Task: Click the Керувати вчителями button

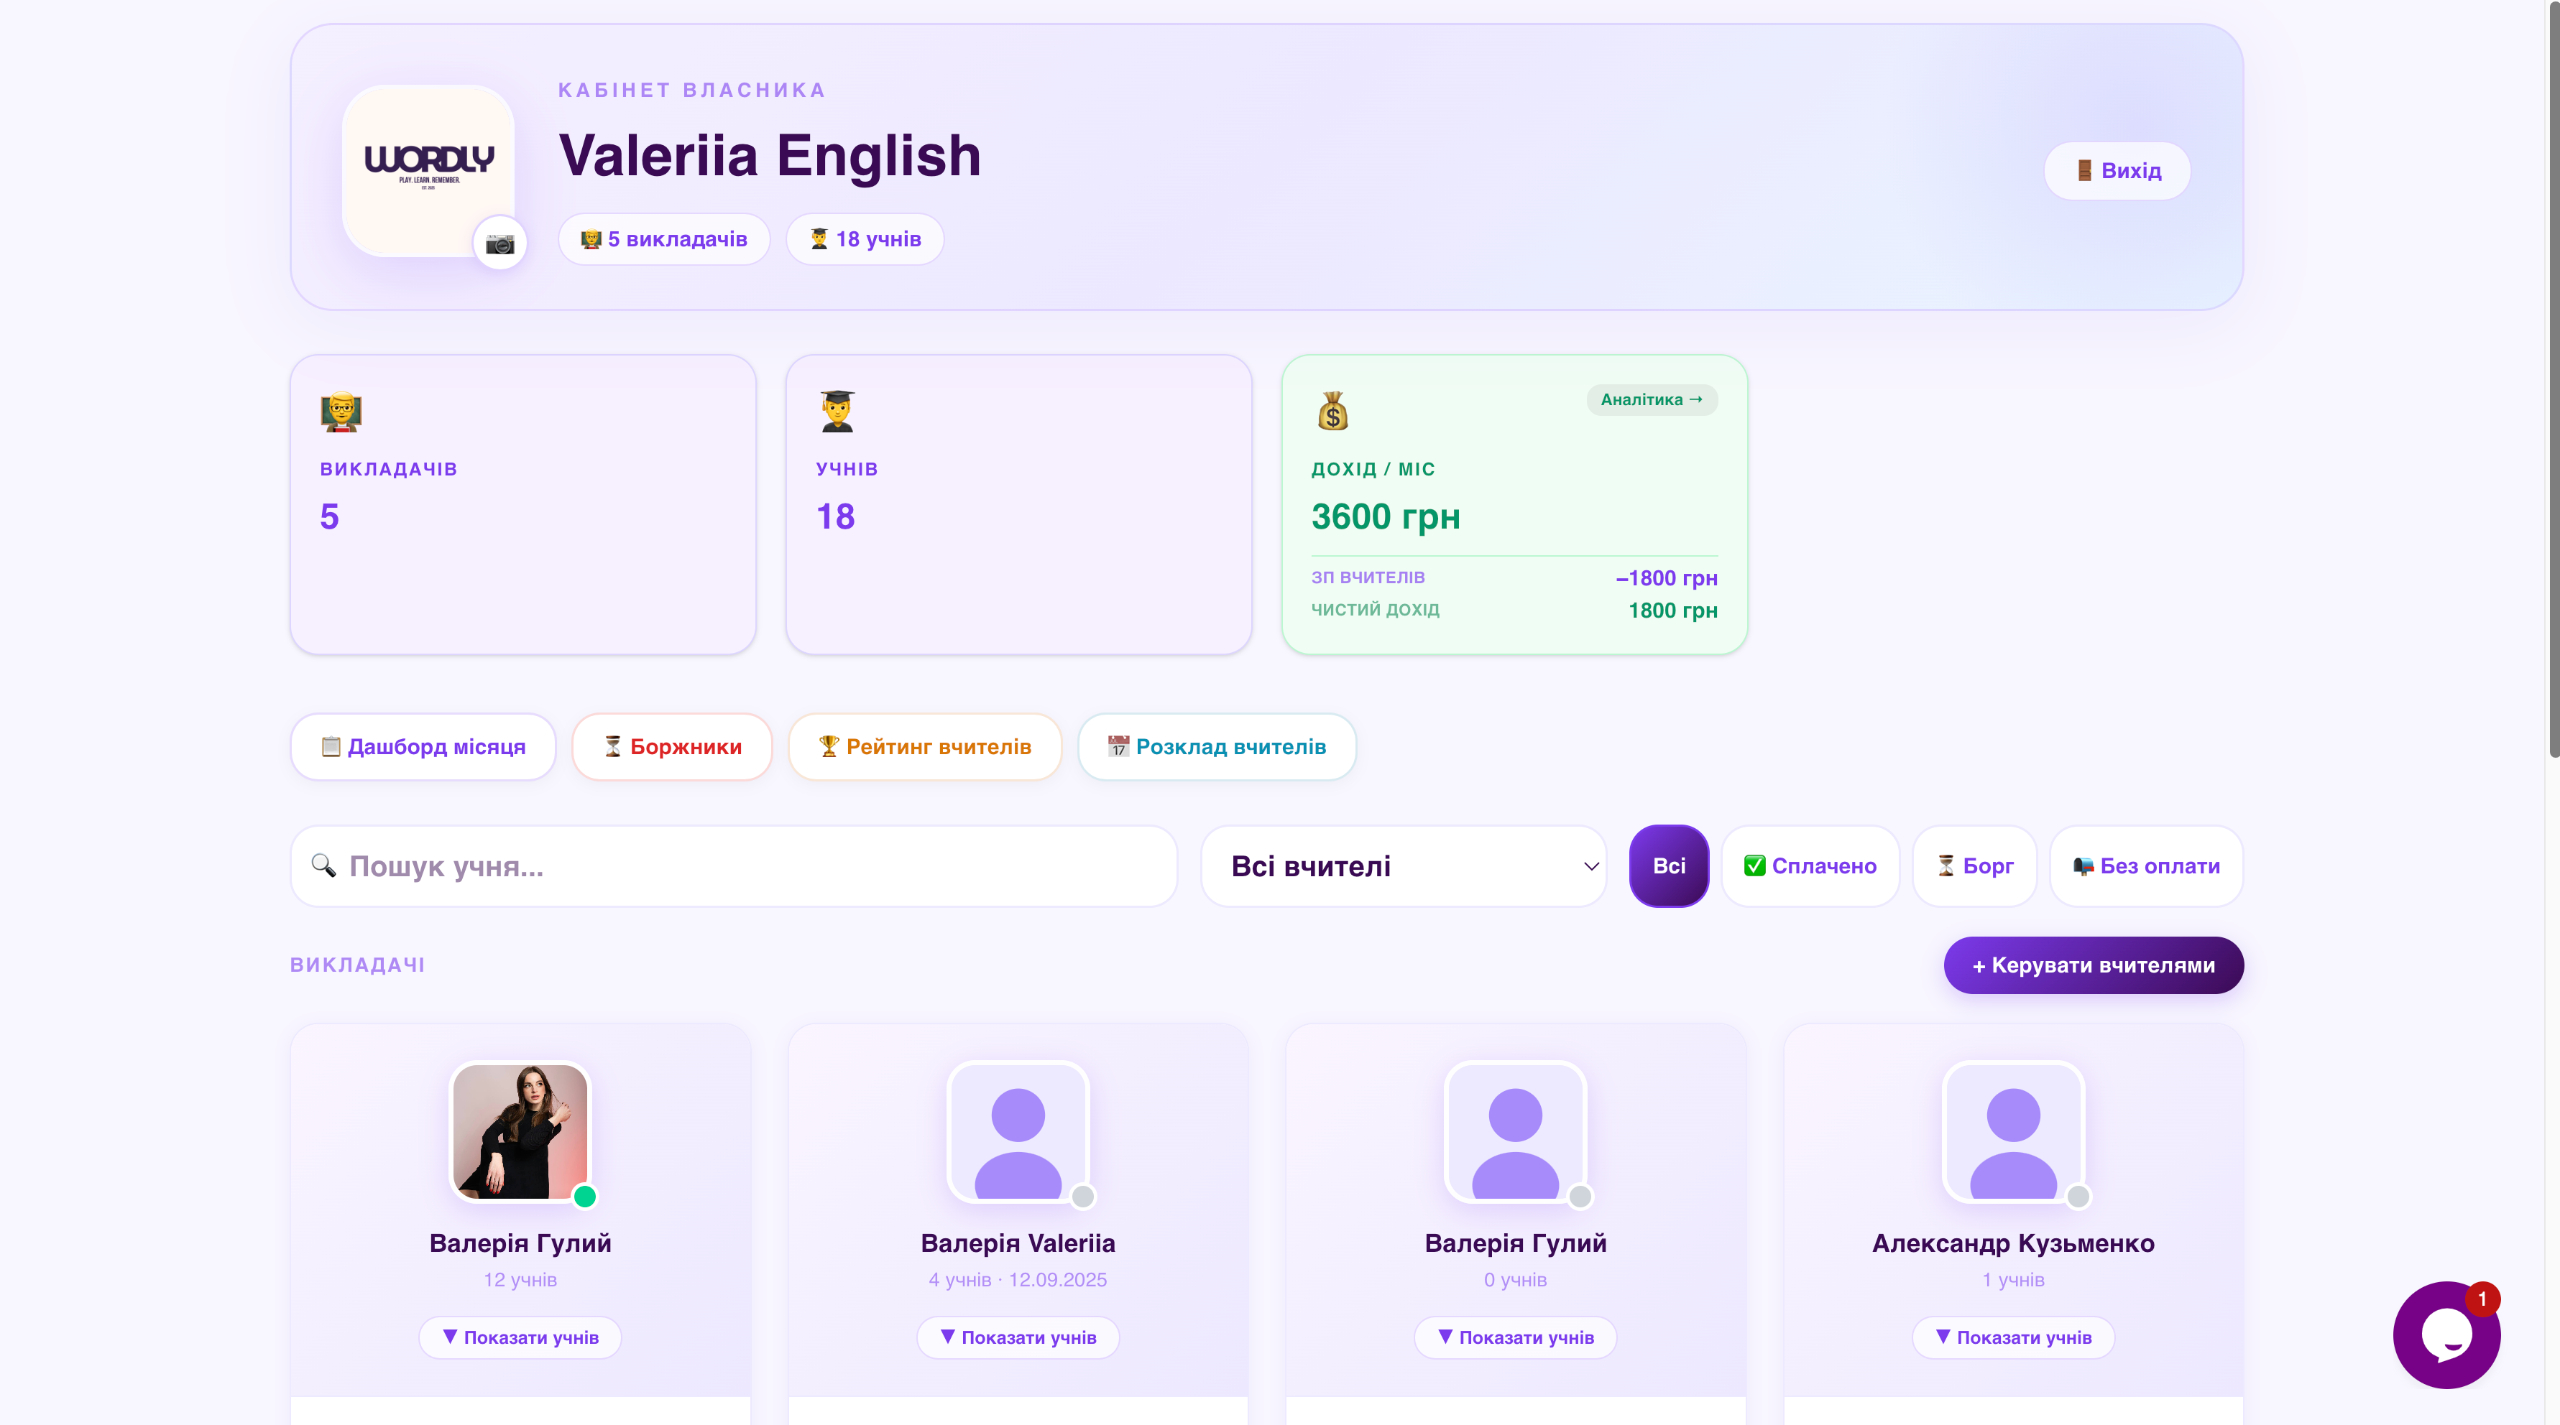Action: [x=2094, y=965]
